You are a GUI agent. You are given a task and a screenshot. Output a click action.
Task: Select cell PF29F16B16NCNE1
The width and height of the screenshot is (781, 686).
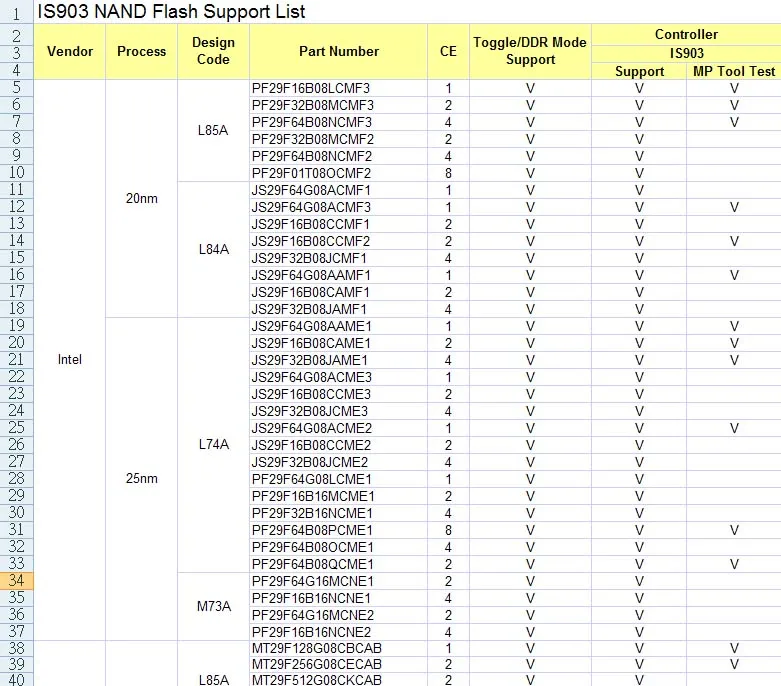point(338,598)
